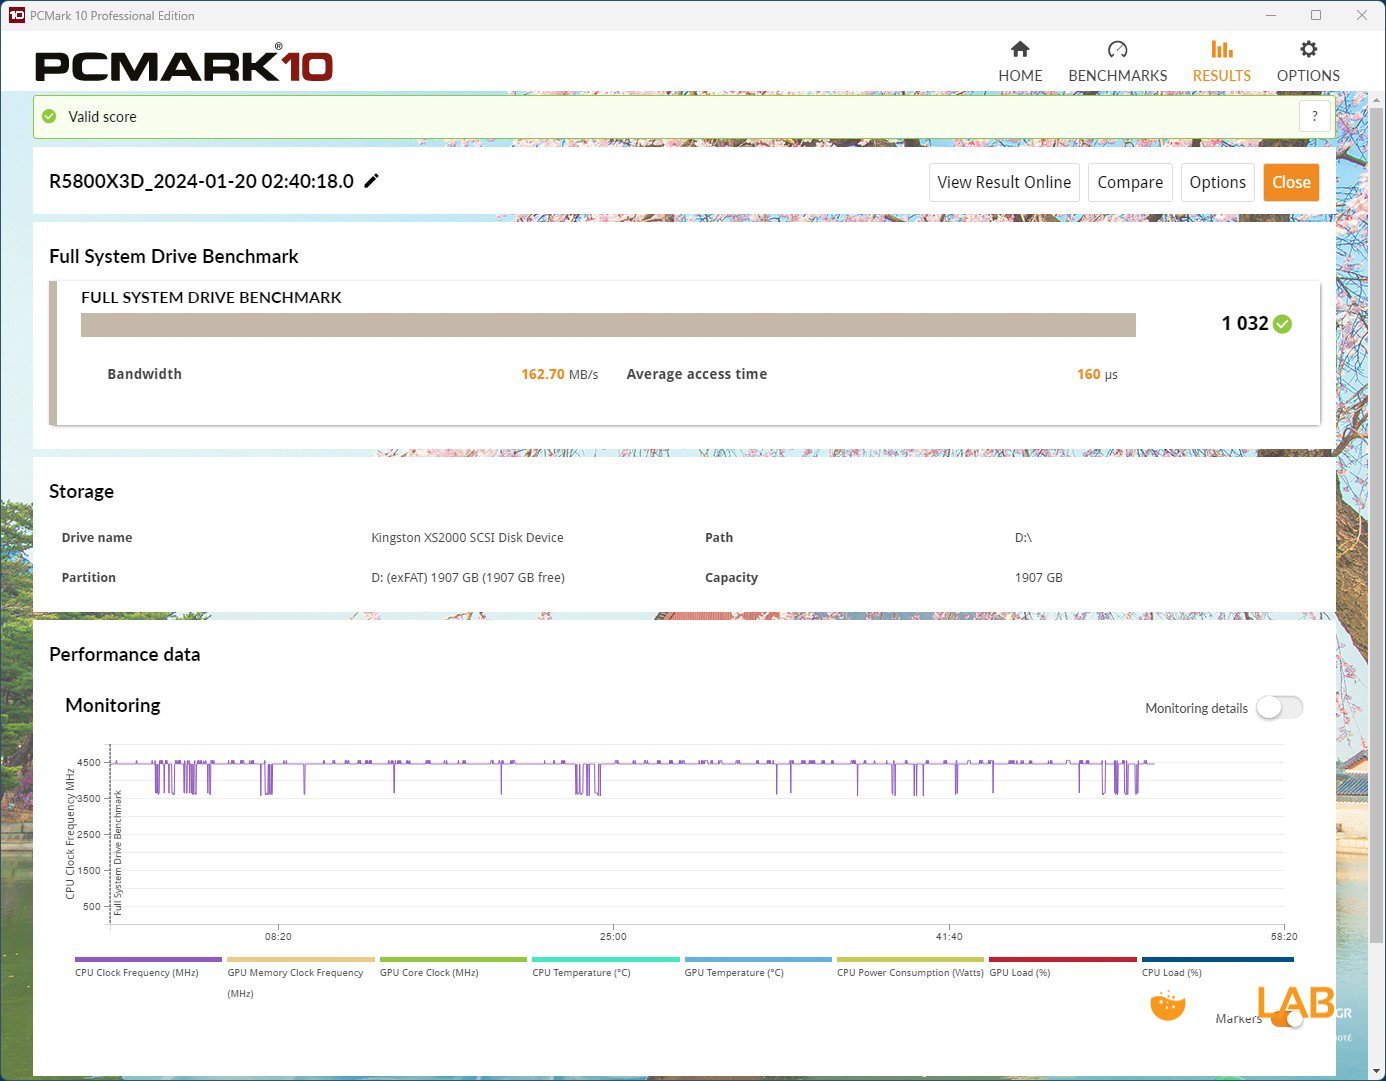Screen dimensions: 1386x1081
Task: Click the 4500 value on the chart axis
Action: [x=89, y=762]
